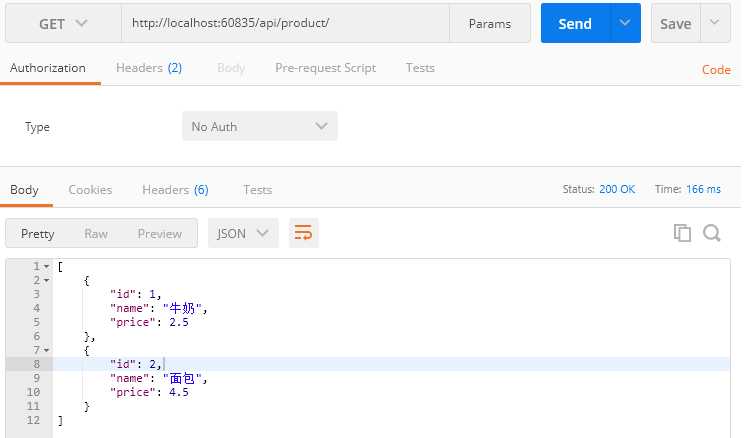Open the Send button dropdown arrow
744x438 pixels.
pos(625,23)
